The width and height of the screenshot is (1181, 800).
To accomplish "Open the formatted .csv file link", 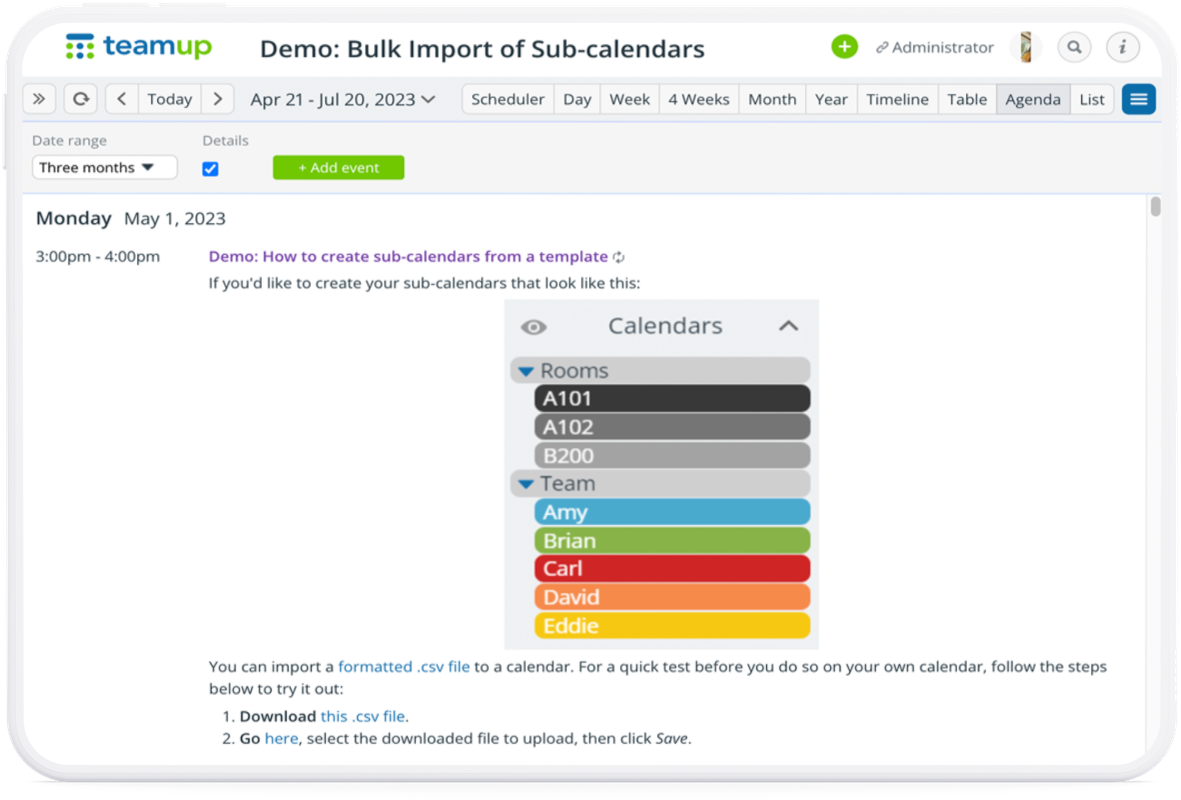I will click(x=404, y=667).
